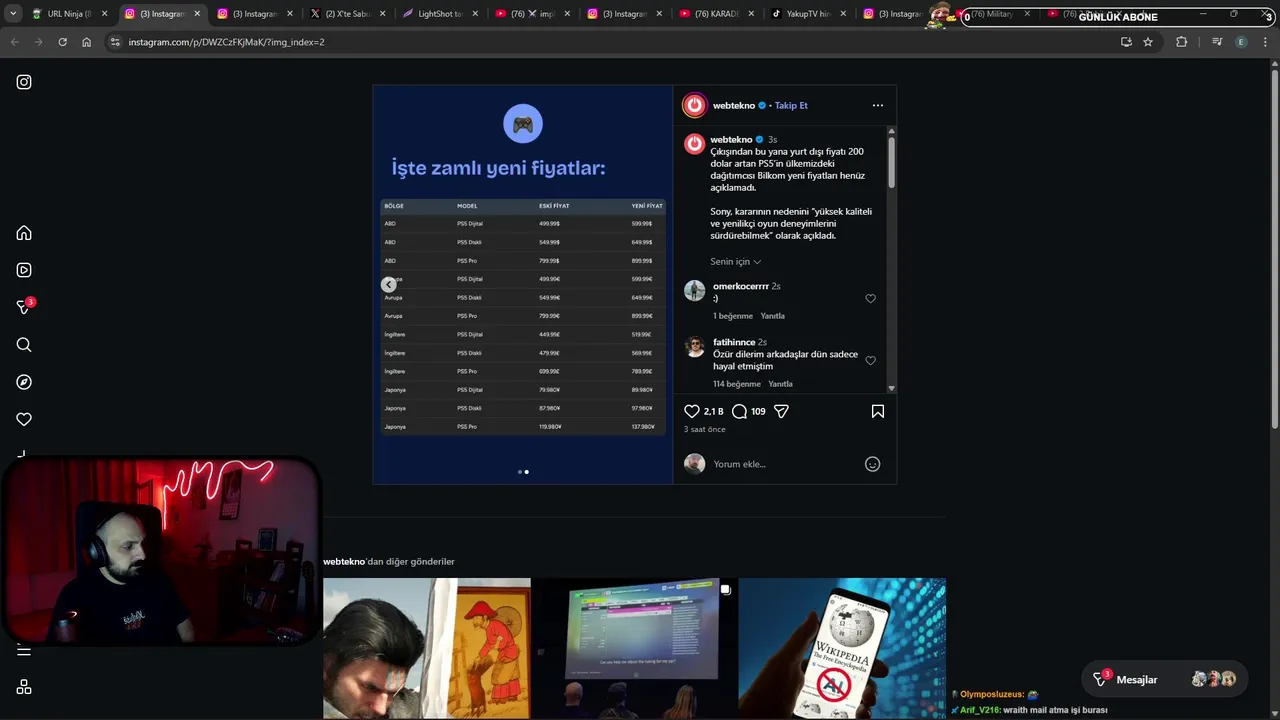Follow webtekno via Takip Et
The height and width of the screenshot is (720, 1280).
791,105
